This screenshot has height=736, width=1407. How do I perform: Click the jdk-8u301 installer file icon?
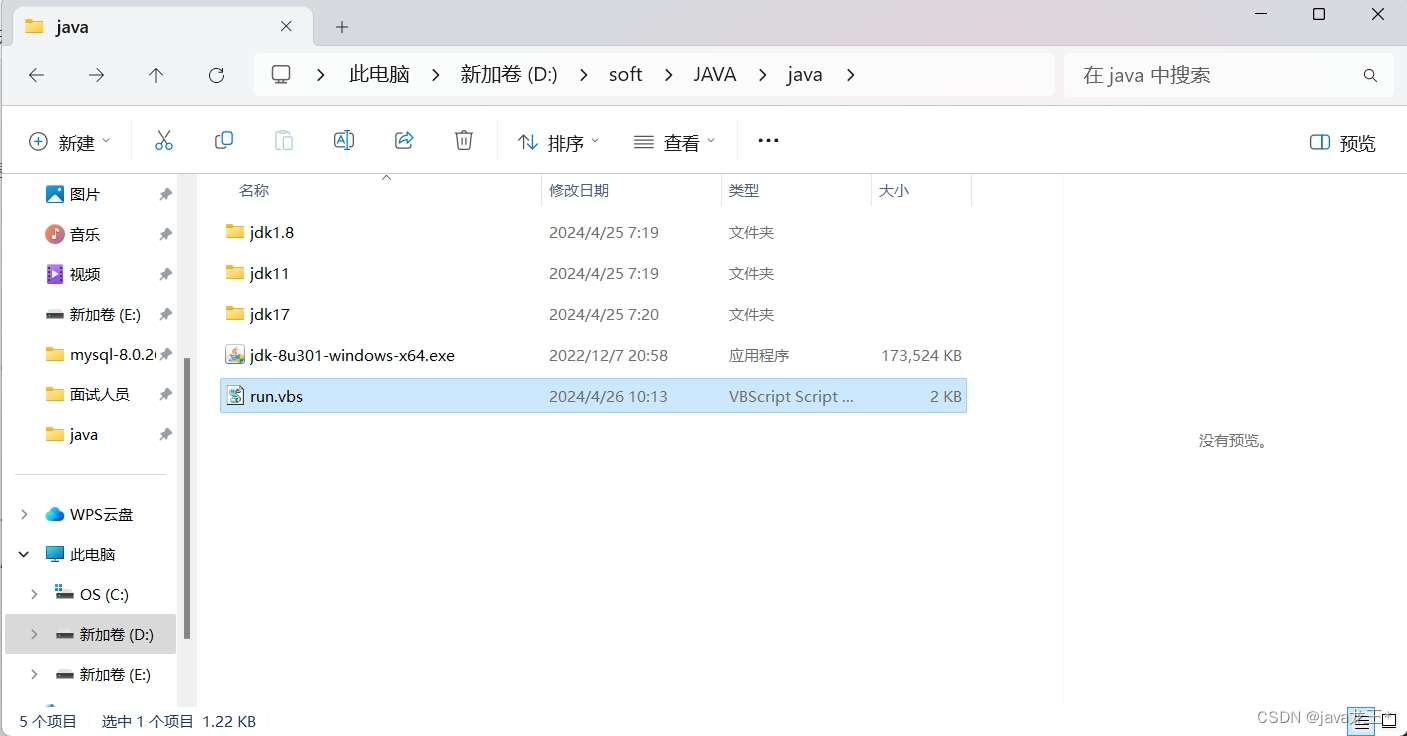pos(235,355)
